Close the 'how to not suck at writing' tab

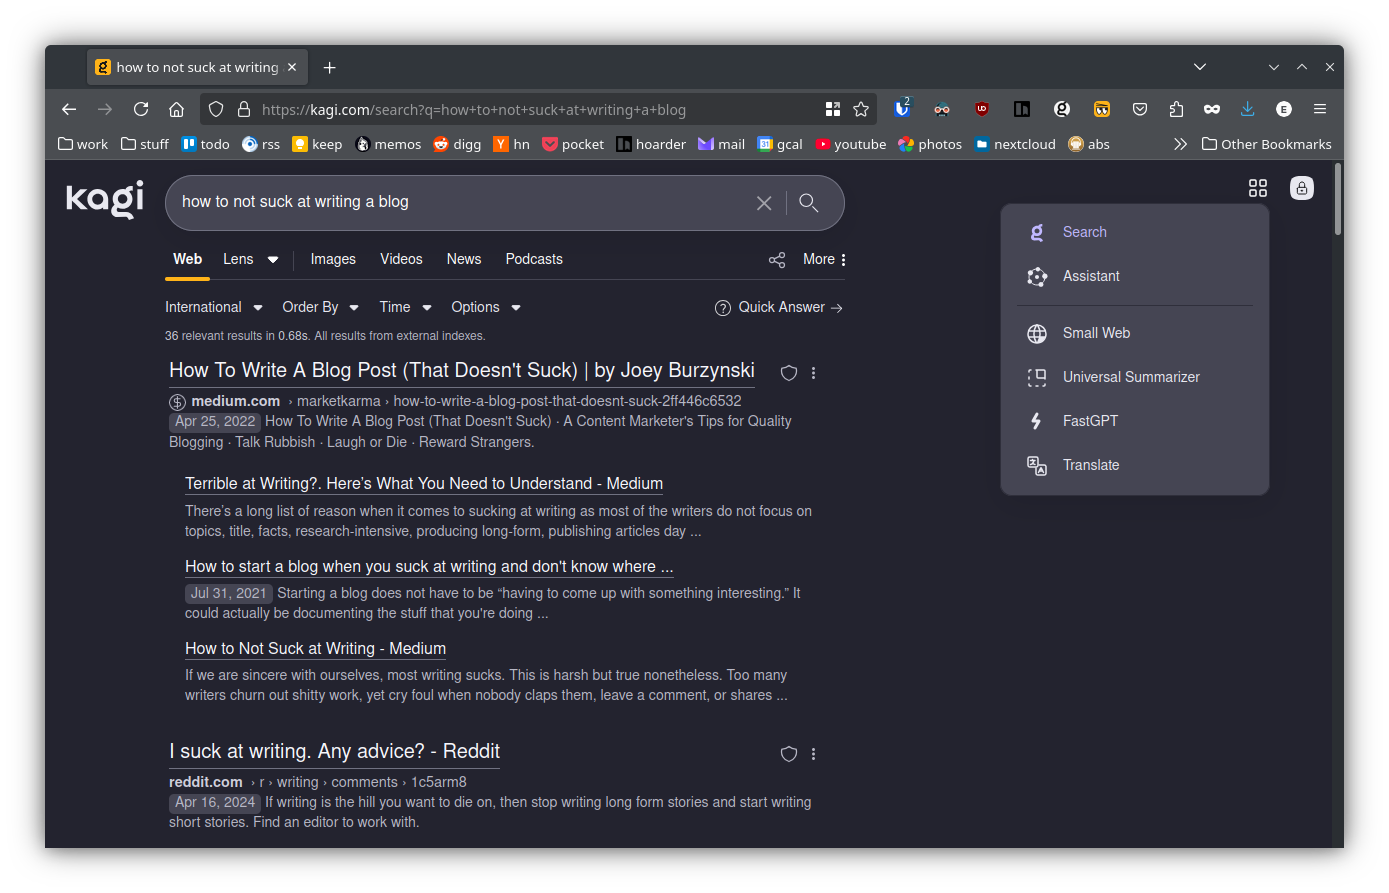click(x=292, y=67)
